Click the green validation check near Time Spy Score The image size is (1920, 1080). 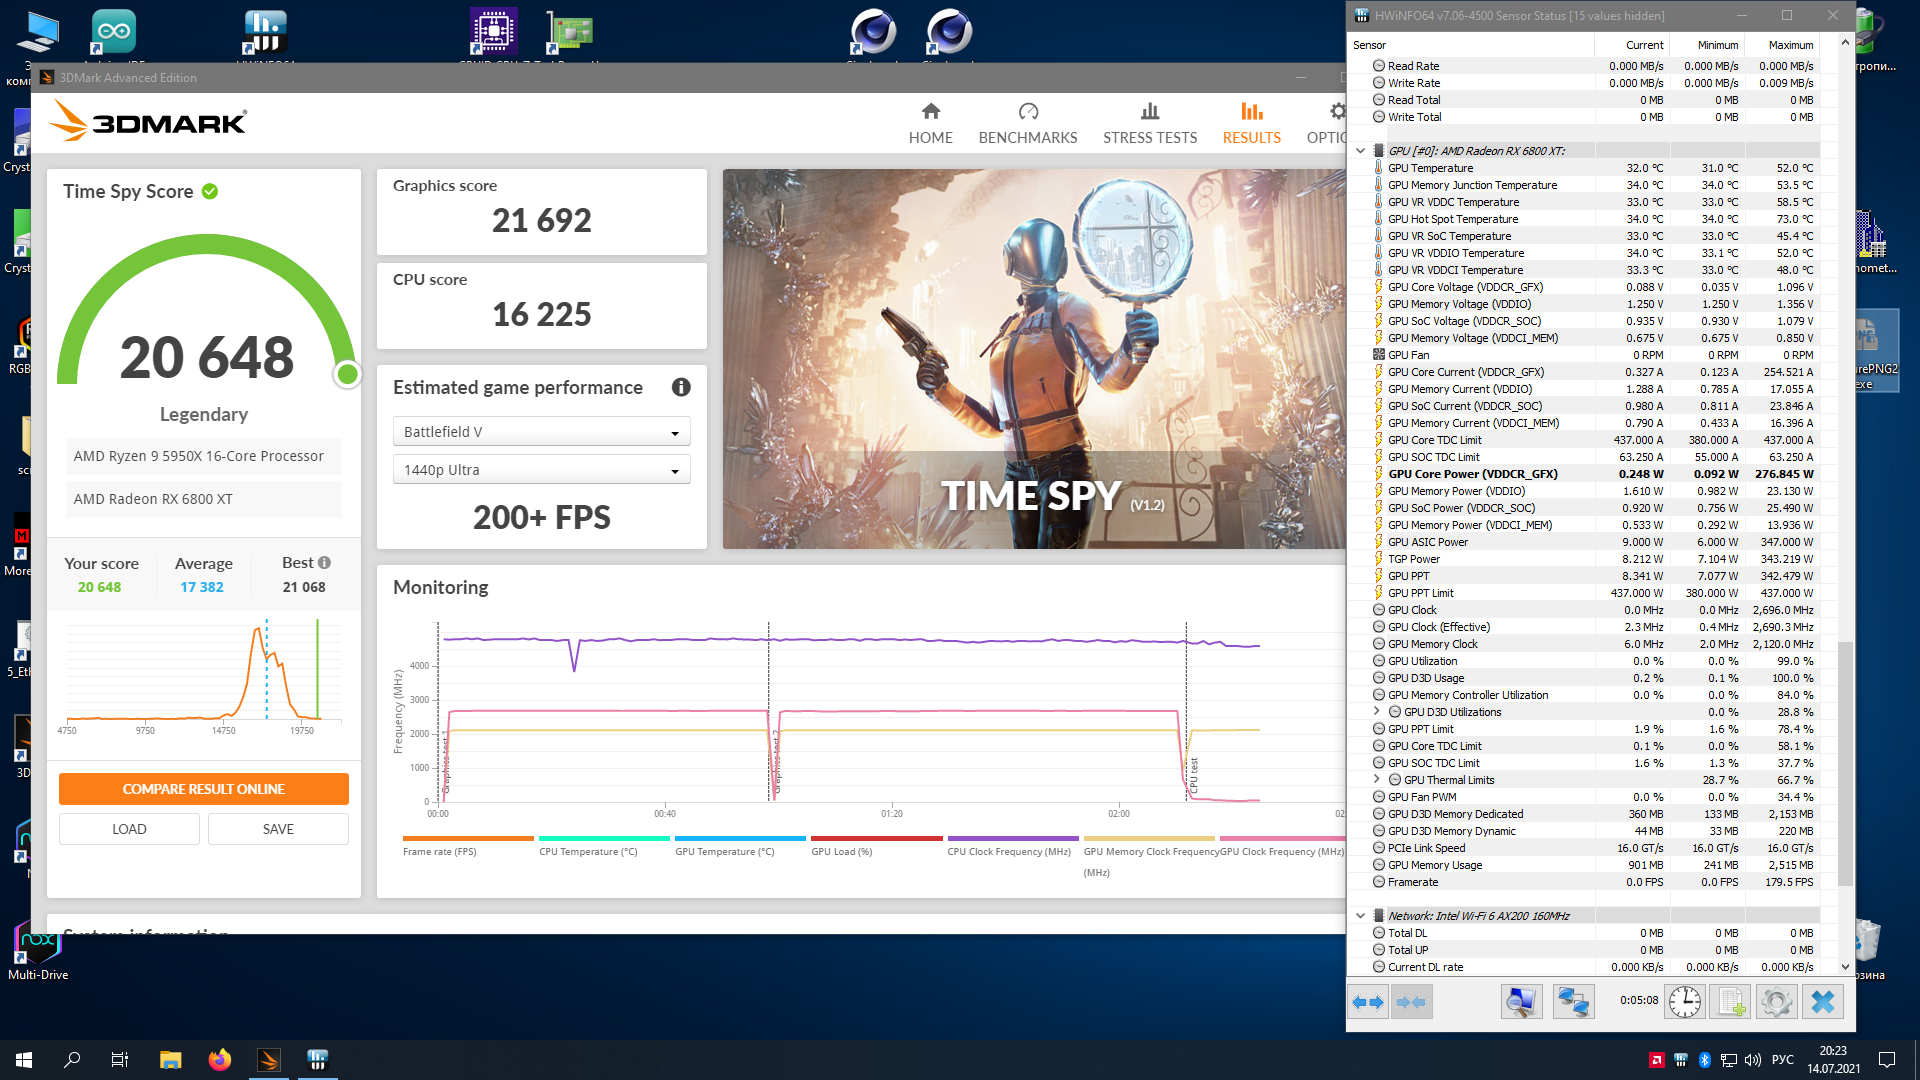pos(210,191)
